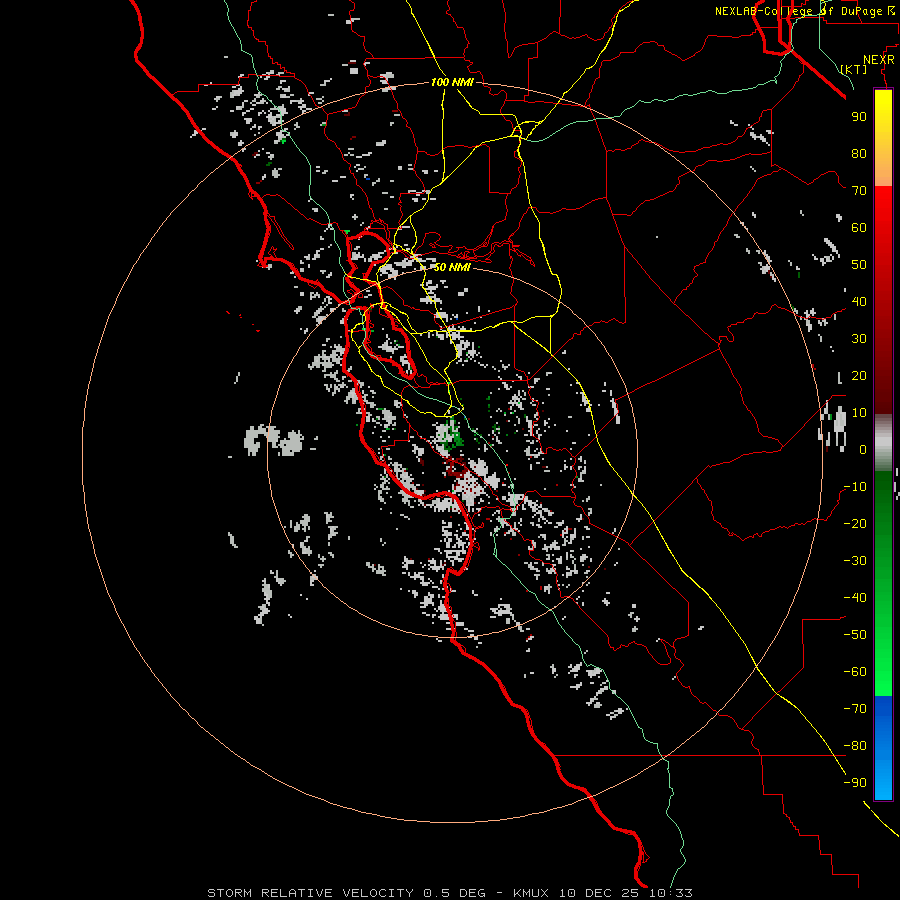Click the -80 value on the velocity scale
The width and height of the screenshot is (900, 900).
coord(855,746)
